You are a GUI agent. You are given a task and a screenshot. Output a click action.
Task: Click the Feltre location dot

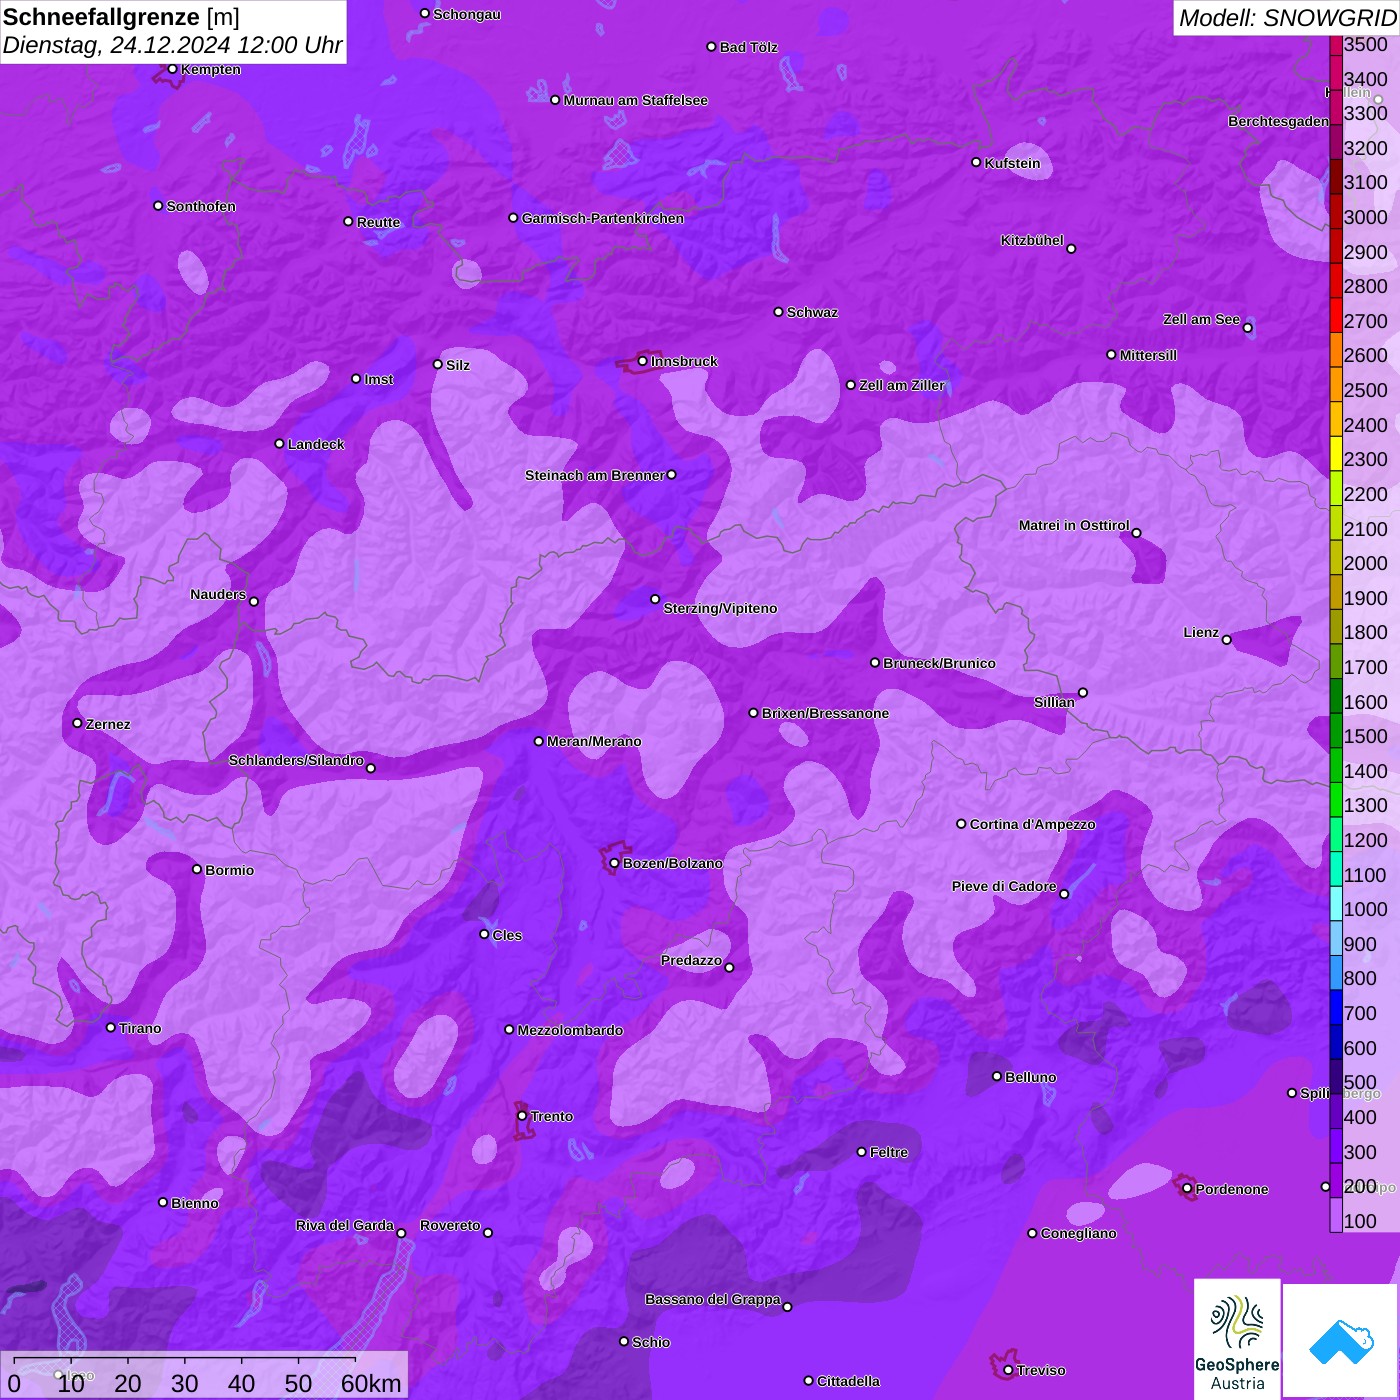[861, 1152]
